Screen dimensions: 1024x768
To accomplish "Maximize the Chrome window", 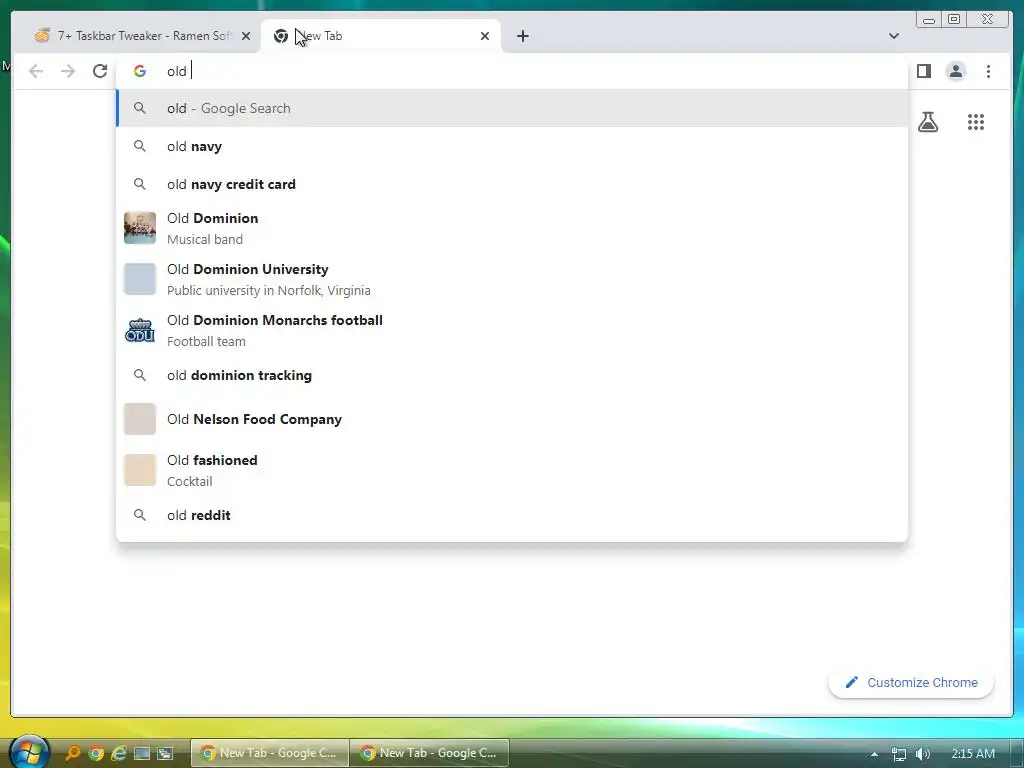I will coord(954,20).
